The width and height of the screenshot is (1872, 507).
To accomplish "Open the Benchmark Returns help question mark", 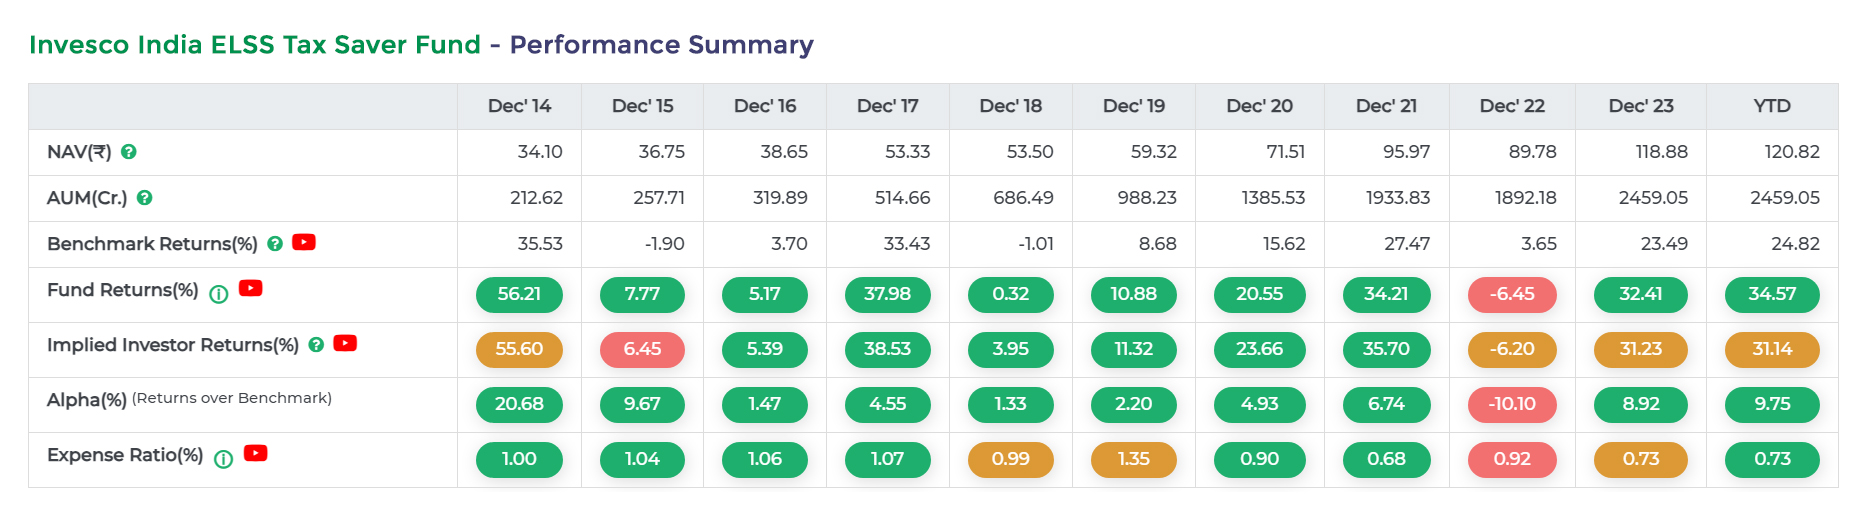I will (x=275, y=243).
